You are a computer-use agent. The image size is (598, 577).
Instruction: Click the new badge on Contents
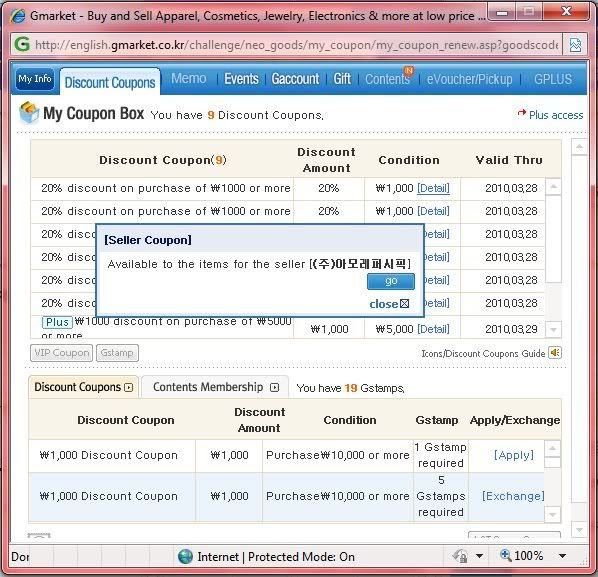coord(408,71)
